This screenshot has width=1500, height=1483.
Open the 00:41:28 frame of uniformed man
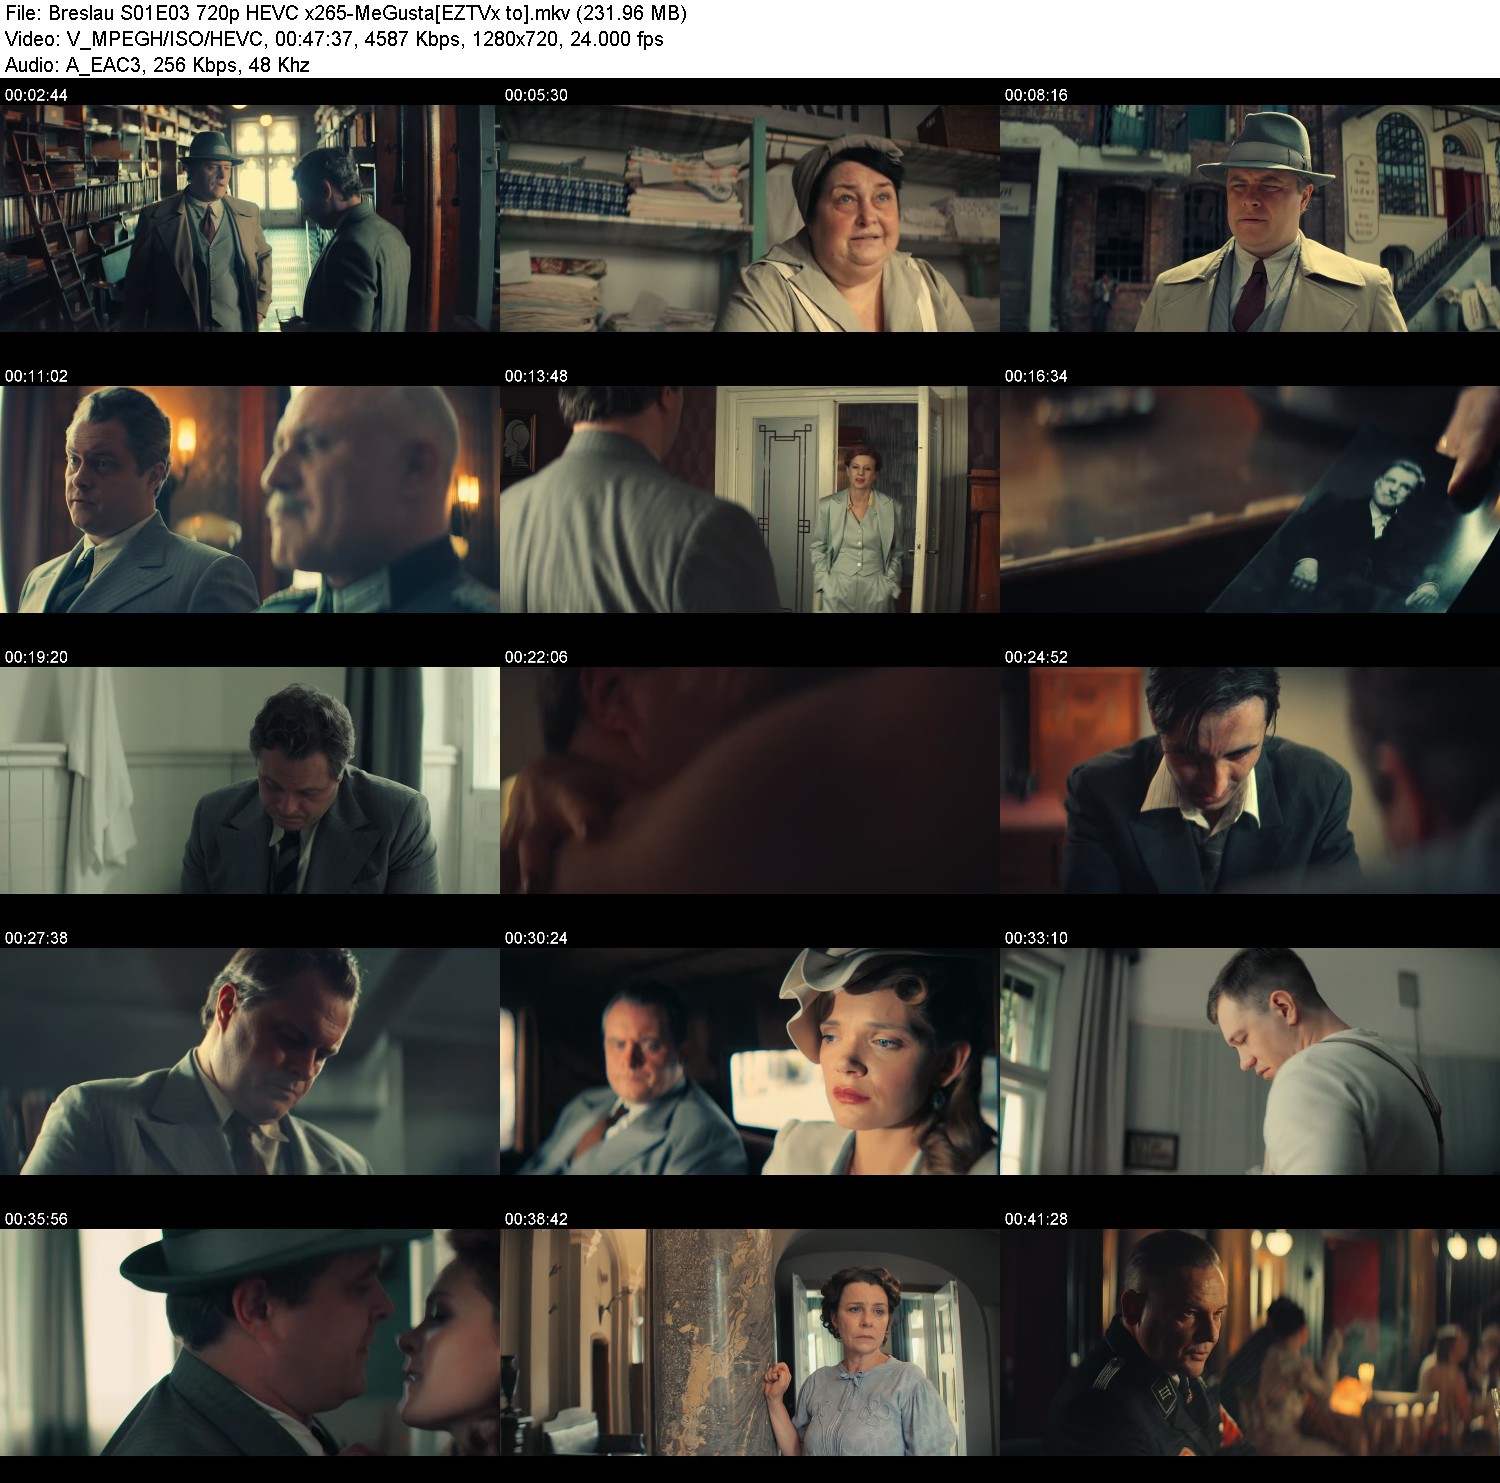click(x=1250, y=1342)
